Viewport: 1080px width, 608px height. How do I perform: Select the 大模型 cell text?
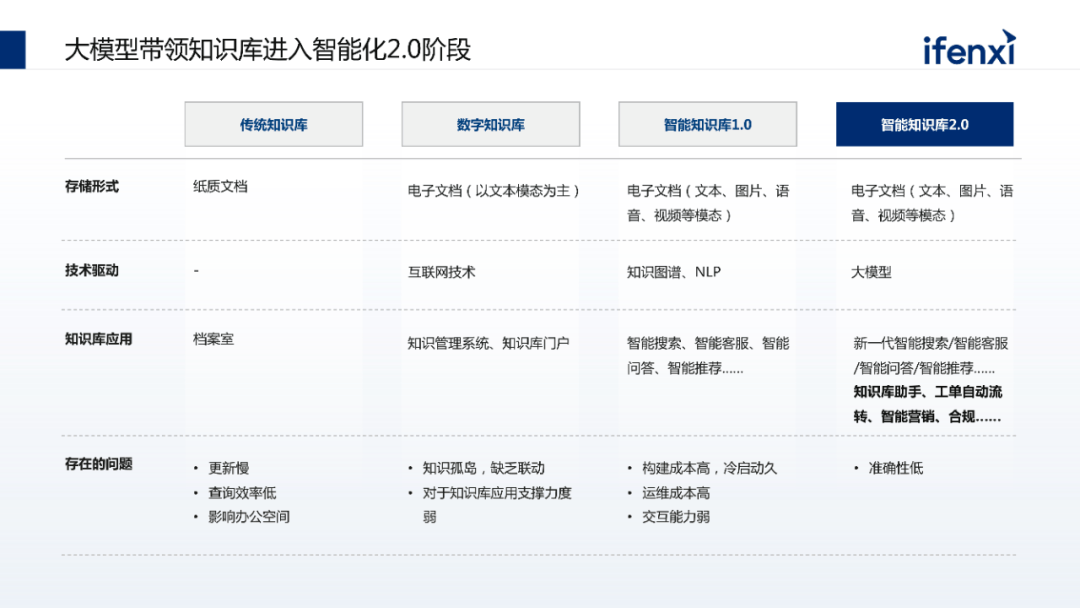click(x=871, y=272)
